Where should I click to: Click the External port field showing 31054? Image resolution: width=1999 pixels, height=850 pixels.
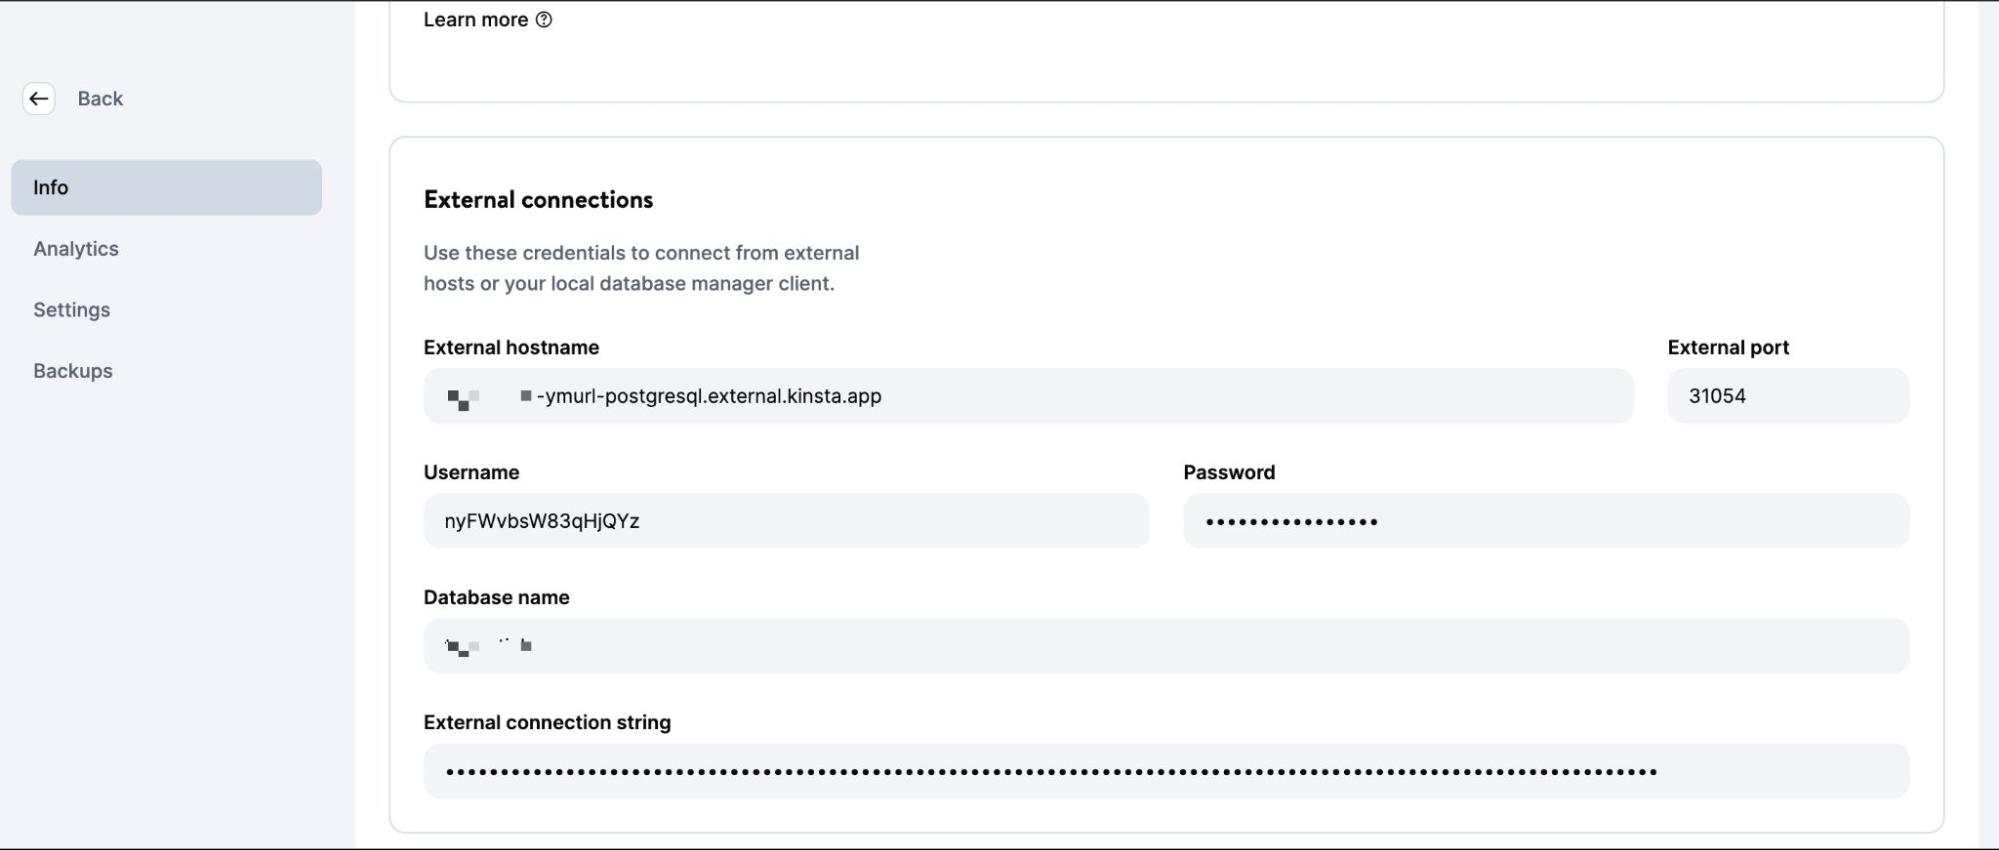pyautogui.click(x=1787, y=396)
